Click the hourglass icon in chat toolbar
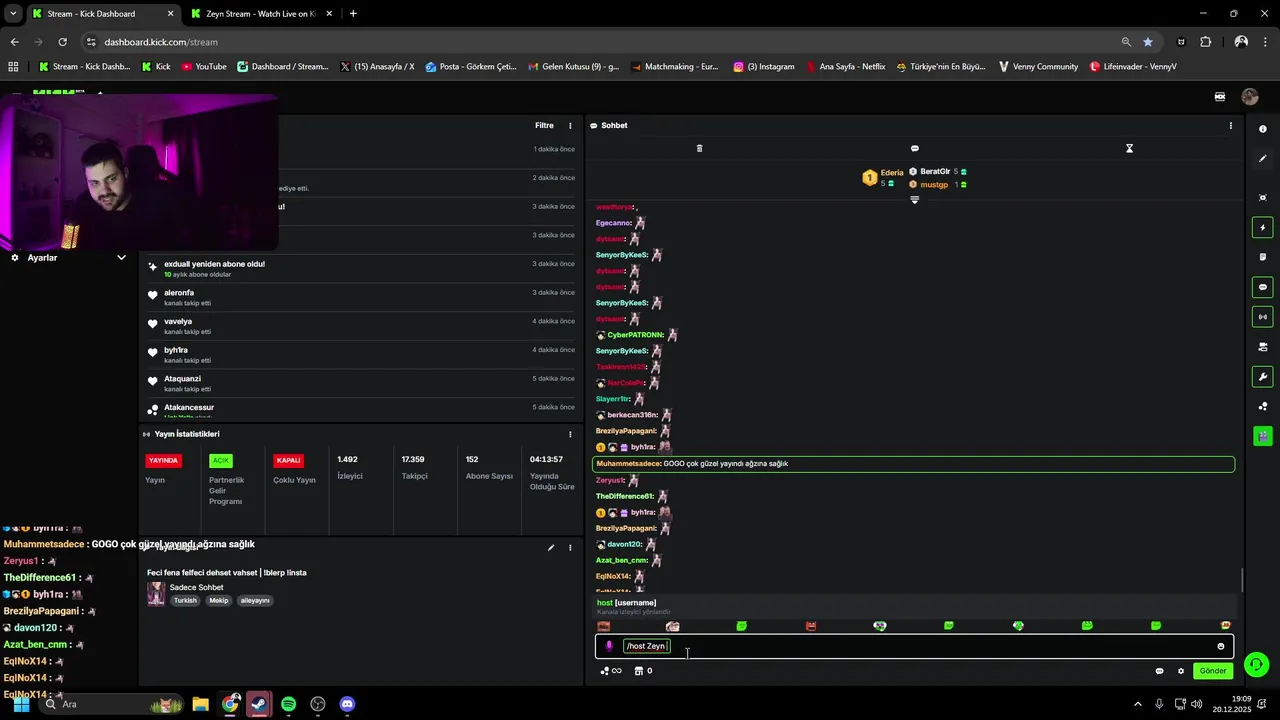Screen dimensions: 1280x720 (1129, 148)
